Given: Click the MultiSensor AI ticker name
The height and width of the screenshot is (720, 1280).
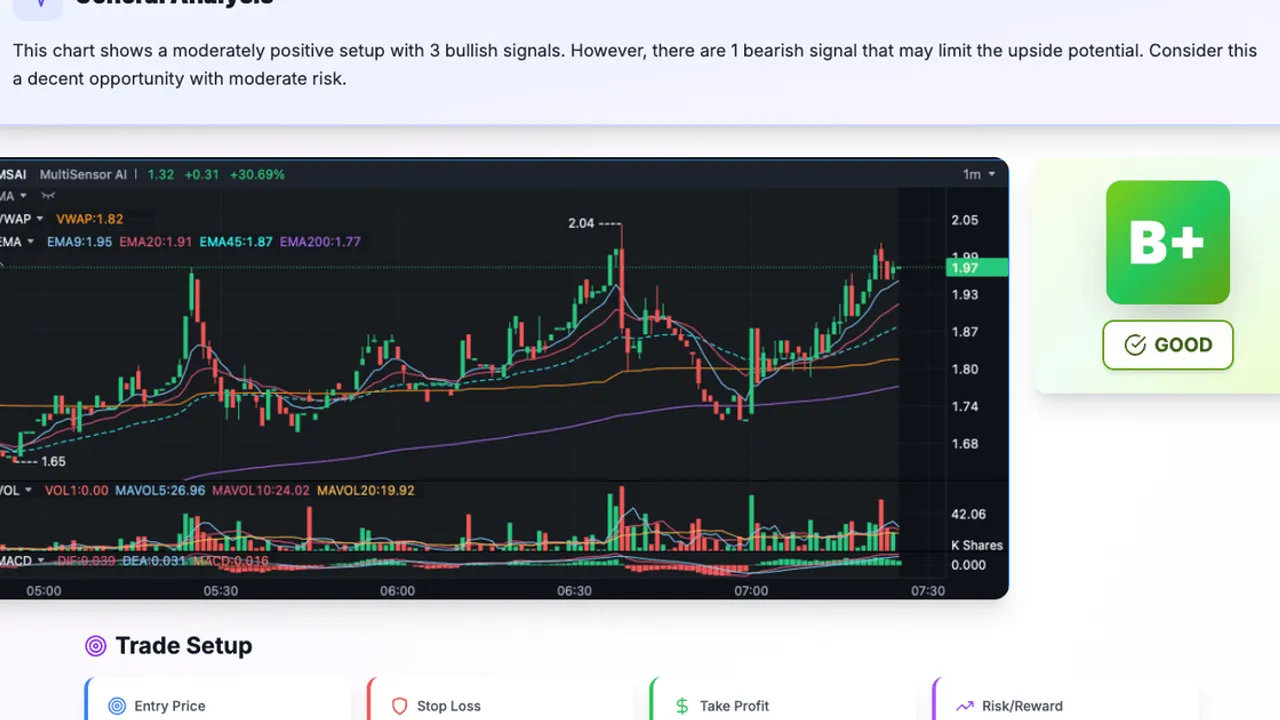Looking at the screenshot, I should pos(83,174).
